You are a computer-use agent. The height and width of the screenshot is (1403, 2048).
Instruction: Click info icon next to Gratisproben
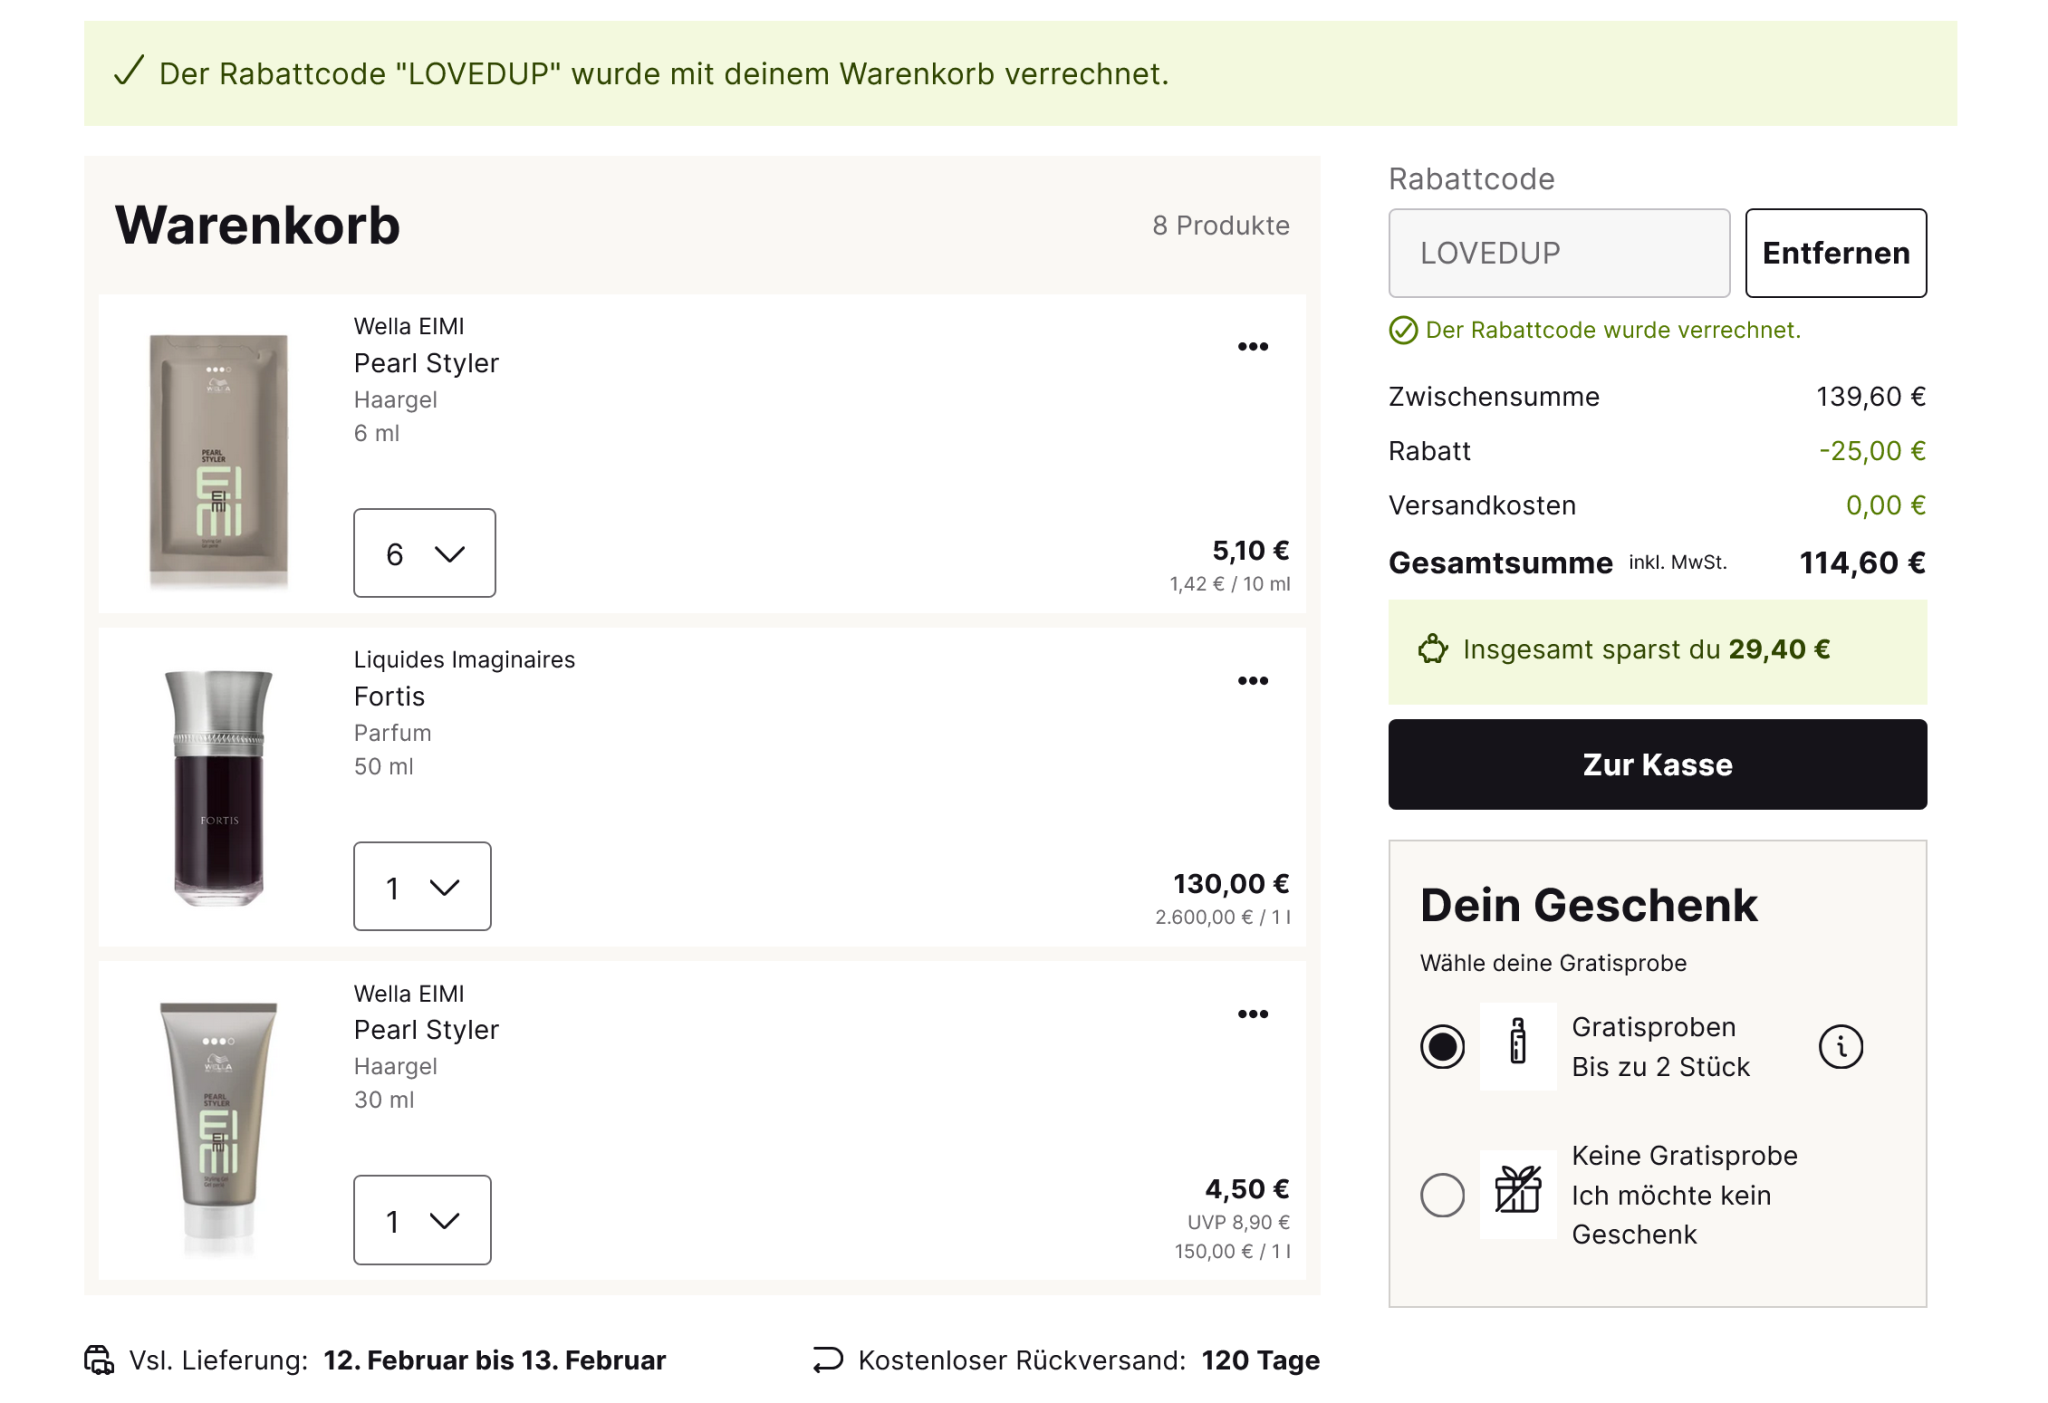pos(1840,1047)
